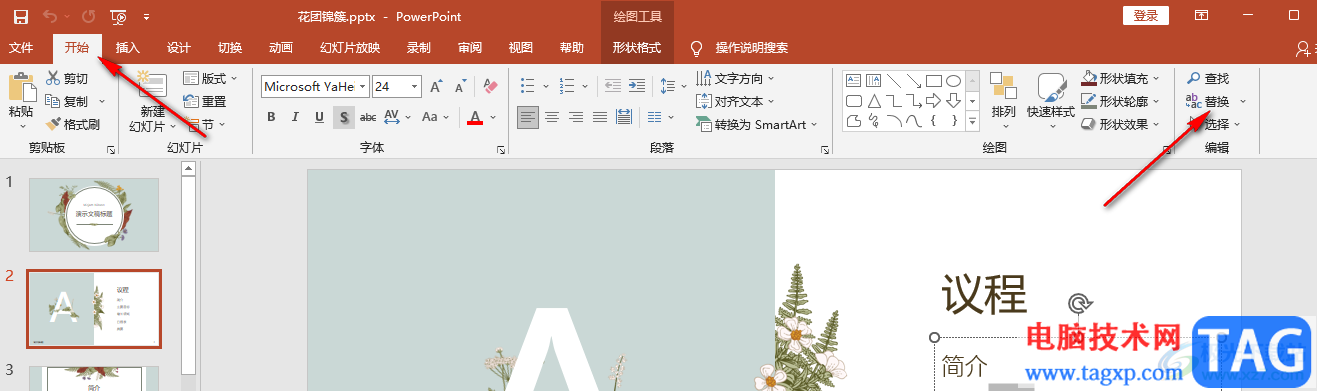Screen dimensions: 1317x391
Task: Select the rounded rectangle shape in gallery
Action: (853, 100)
